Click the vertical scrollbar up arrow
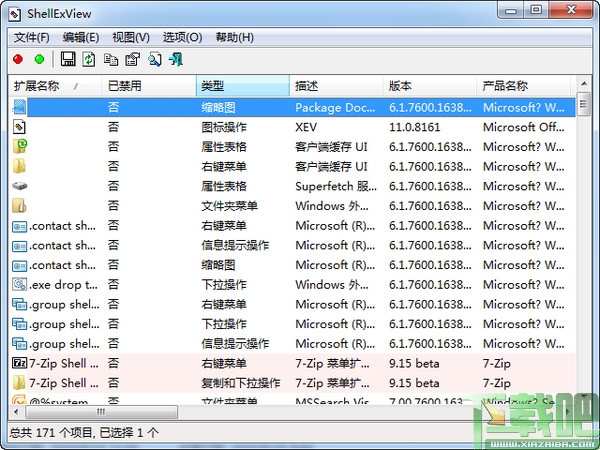The height and width of the screenshot is (450, 600). (x=584, y=83)
